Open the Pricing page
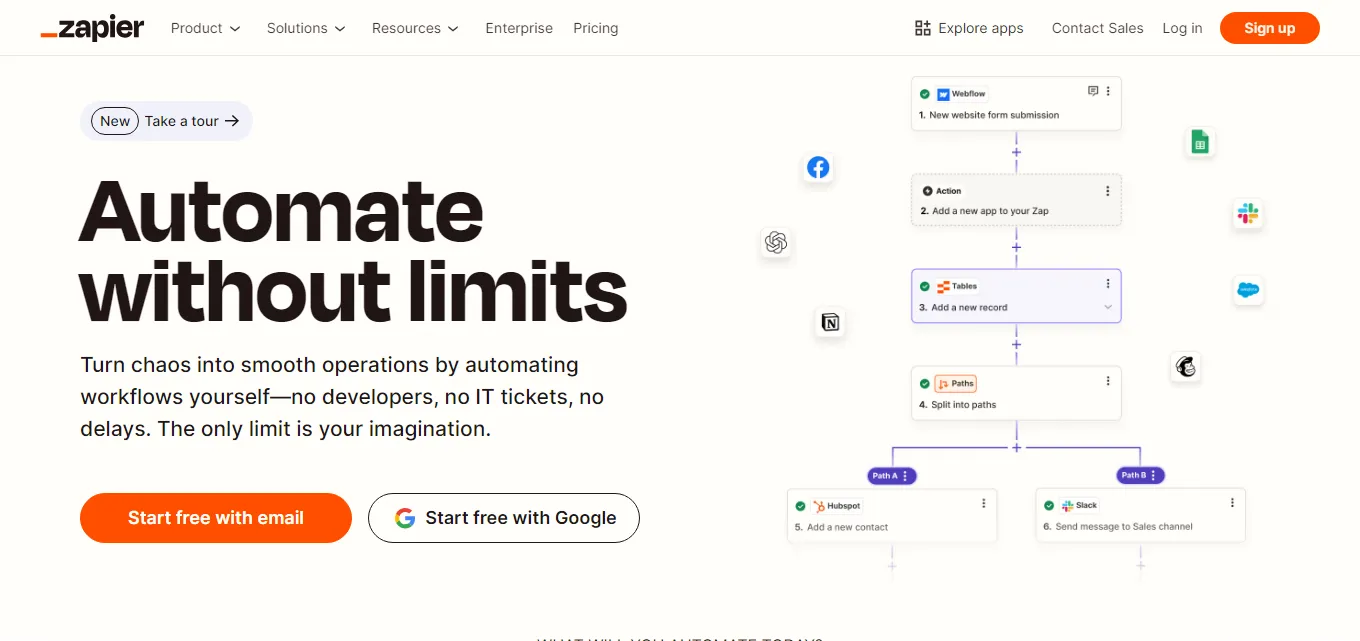Image resolution: width=1360 pixels, height=641 pixels. click(596, 28)
